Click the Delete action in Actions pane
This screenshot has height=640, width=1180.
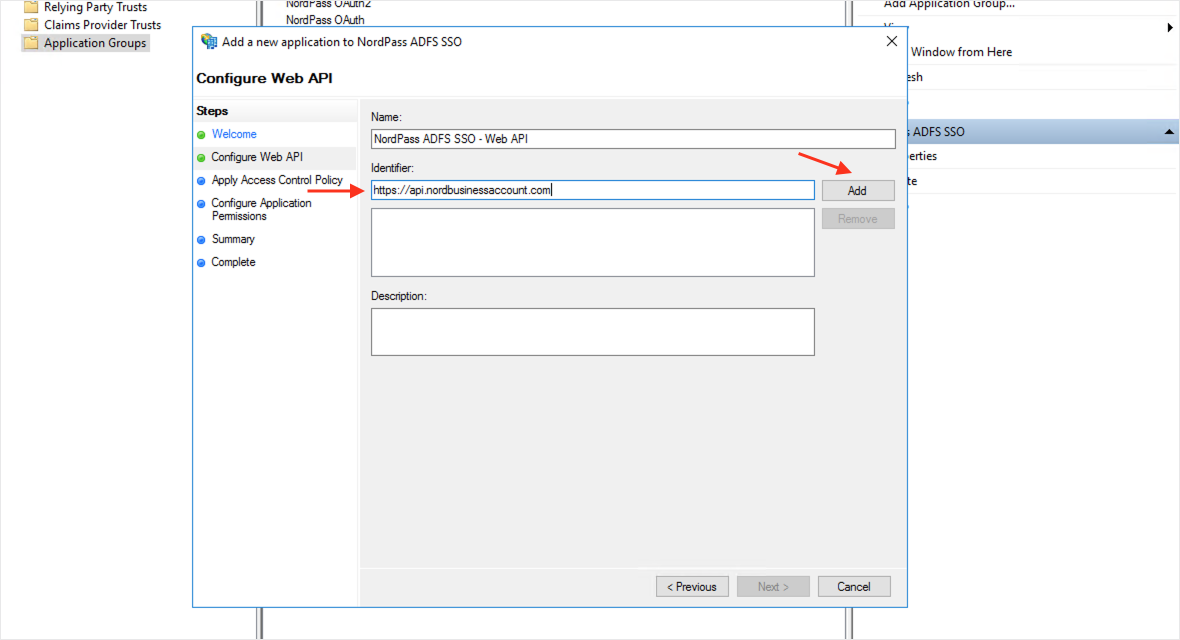click(x=913, y=181)
